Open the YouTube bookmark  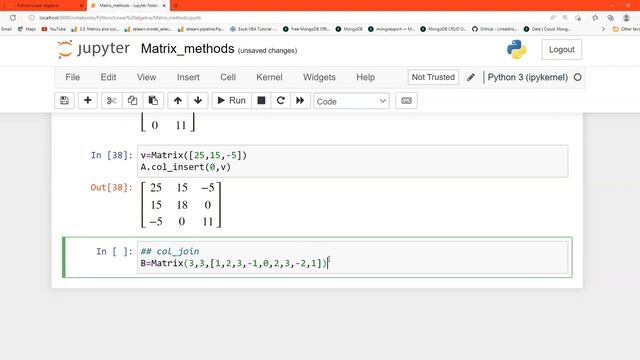(53, 29)
